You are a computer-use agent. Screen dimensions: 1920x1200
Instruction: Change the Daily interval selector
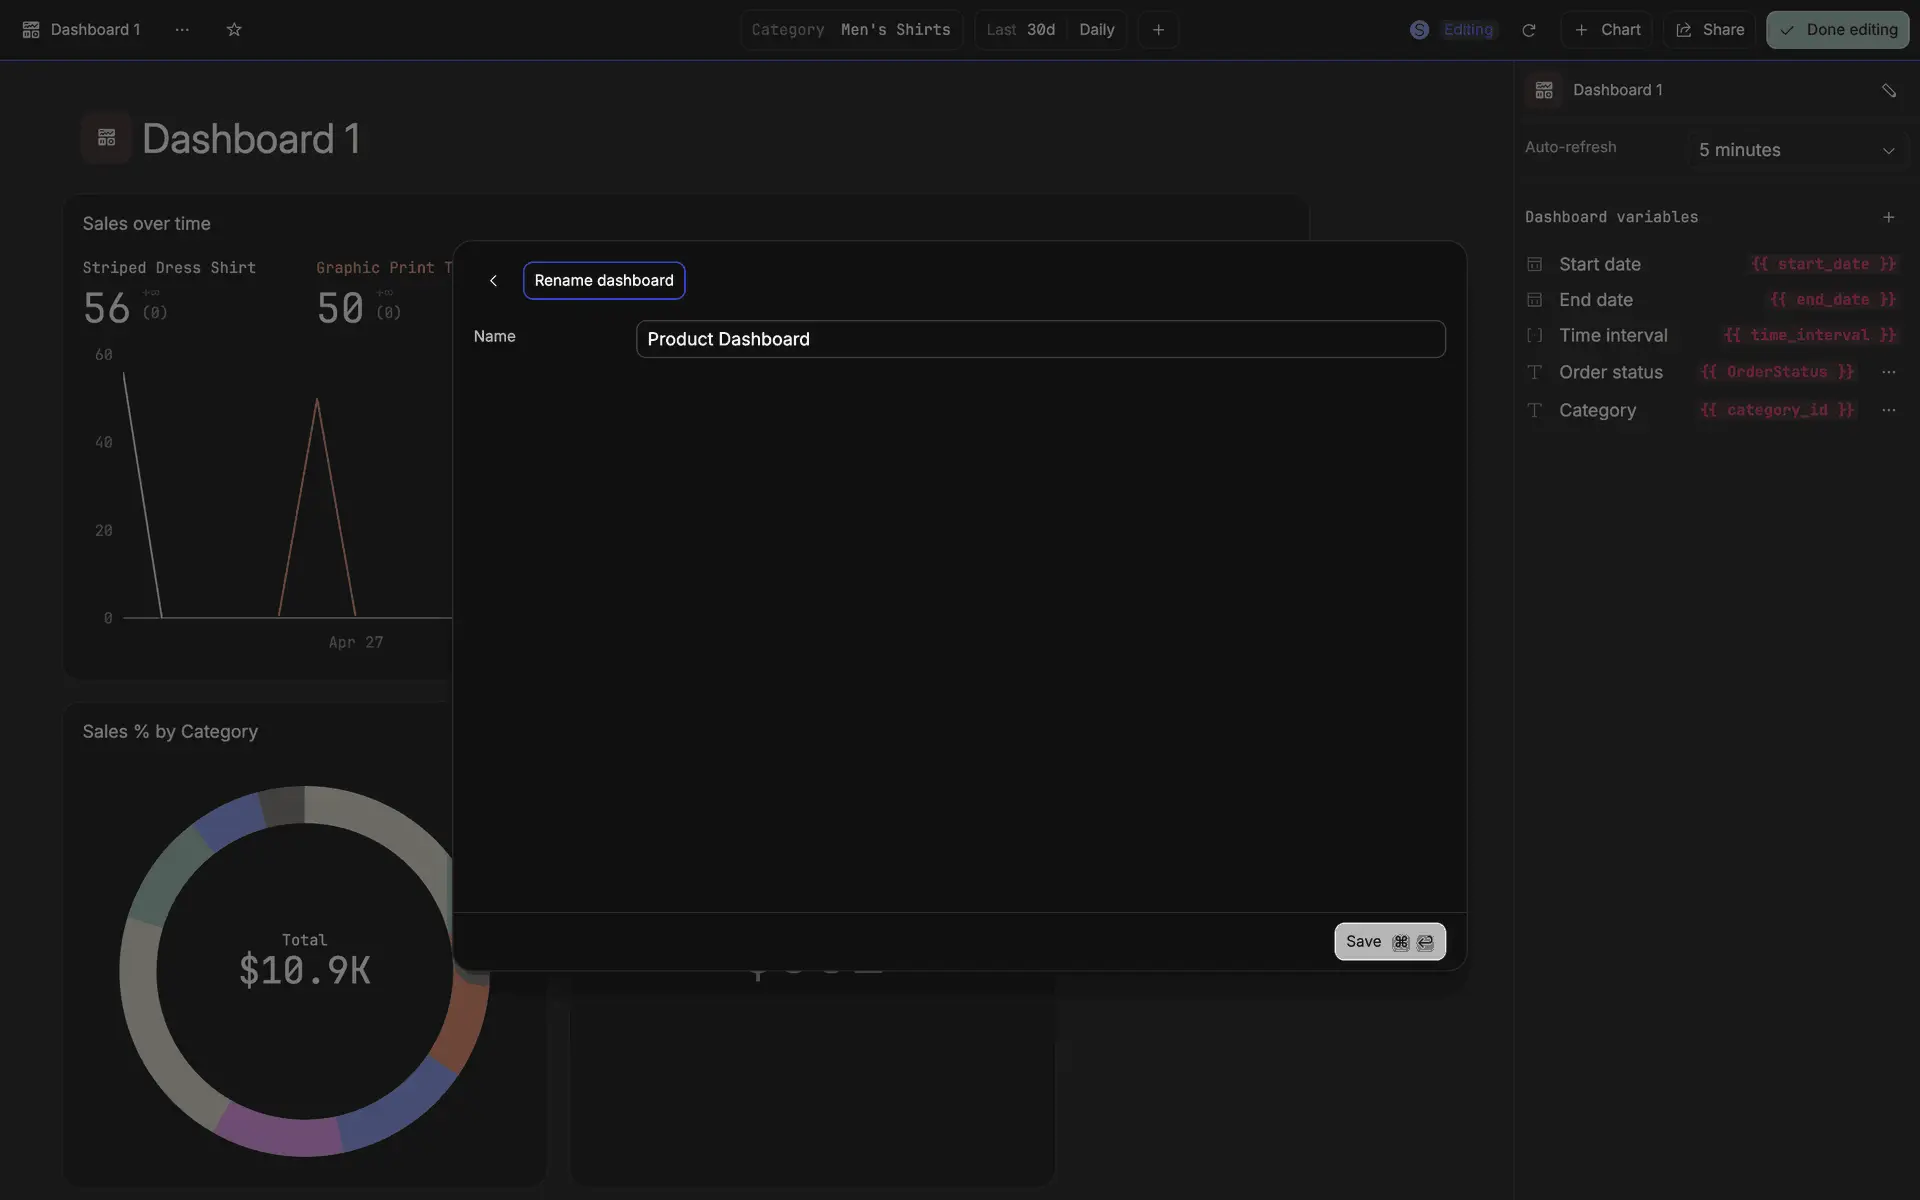click(1096, 30)
